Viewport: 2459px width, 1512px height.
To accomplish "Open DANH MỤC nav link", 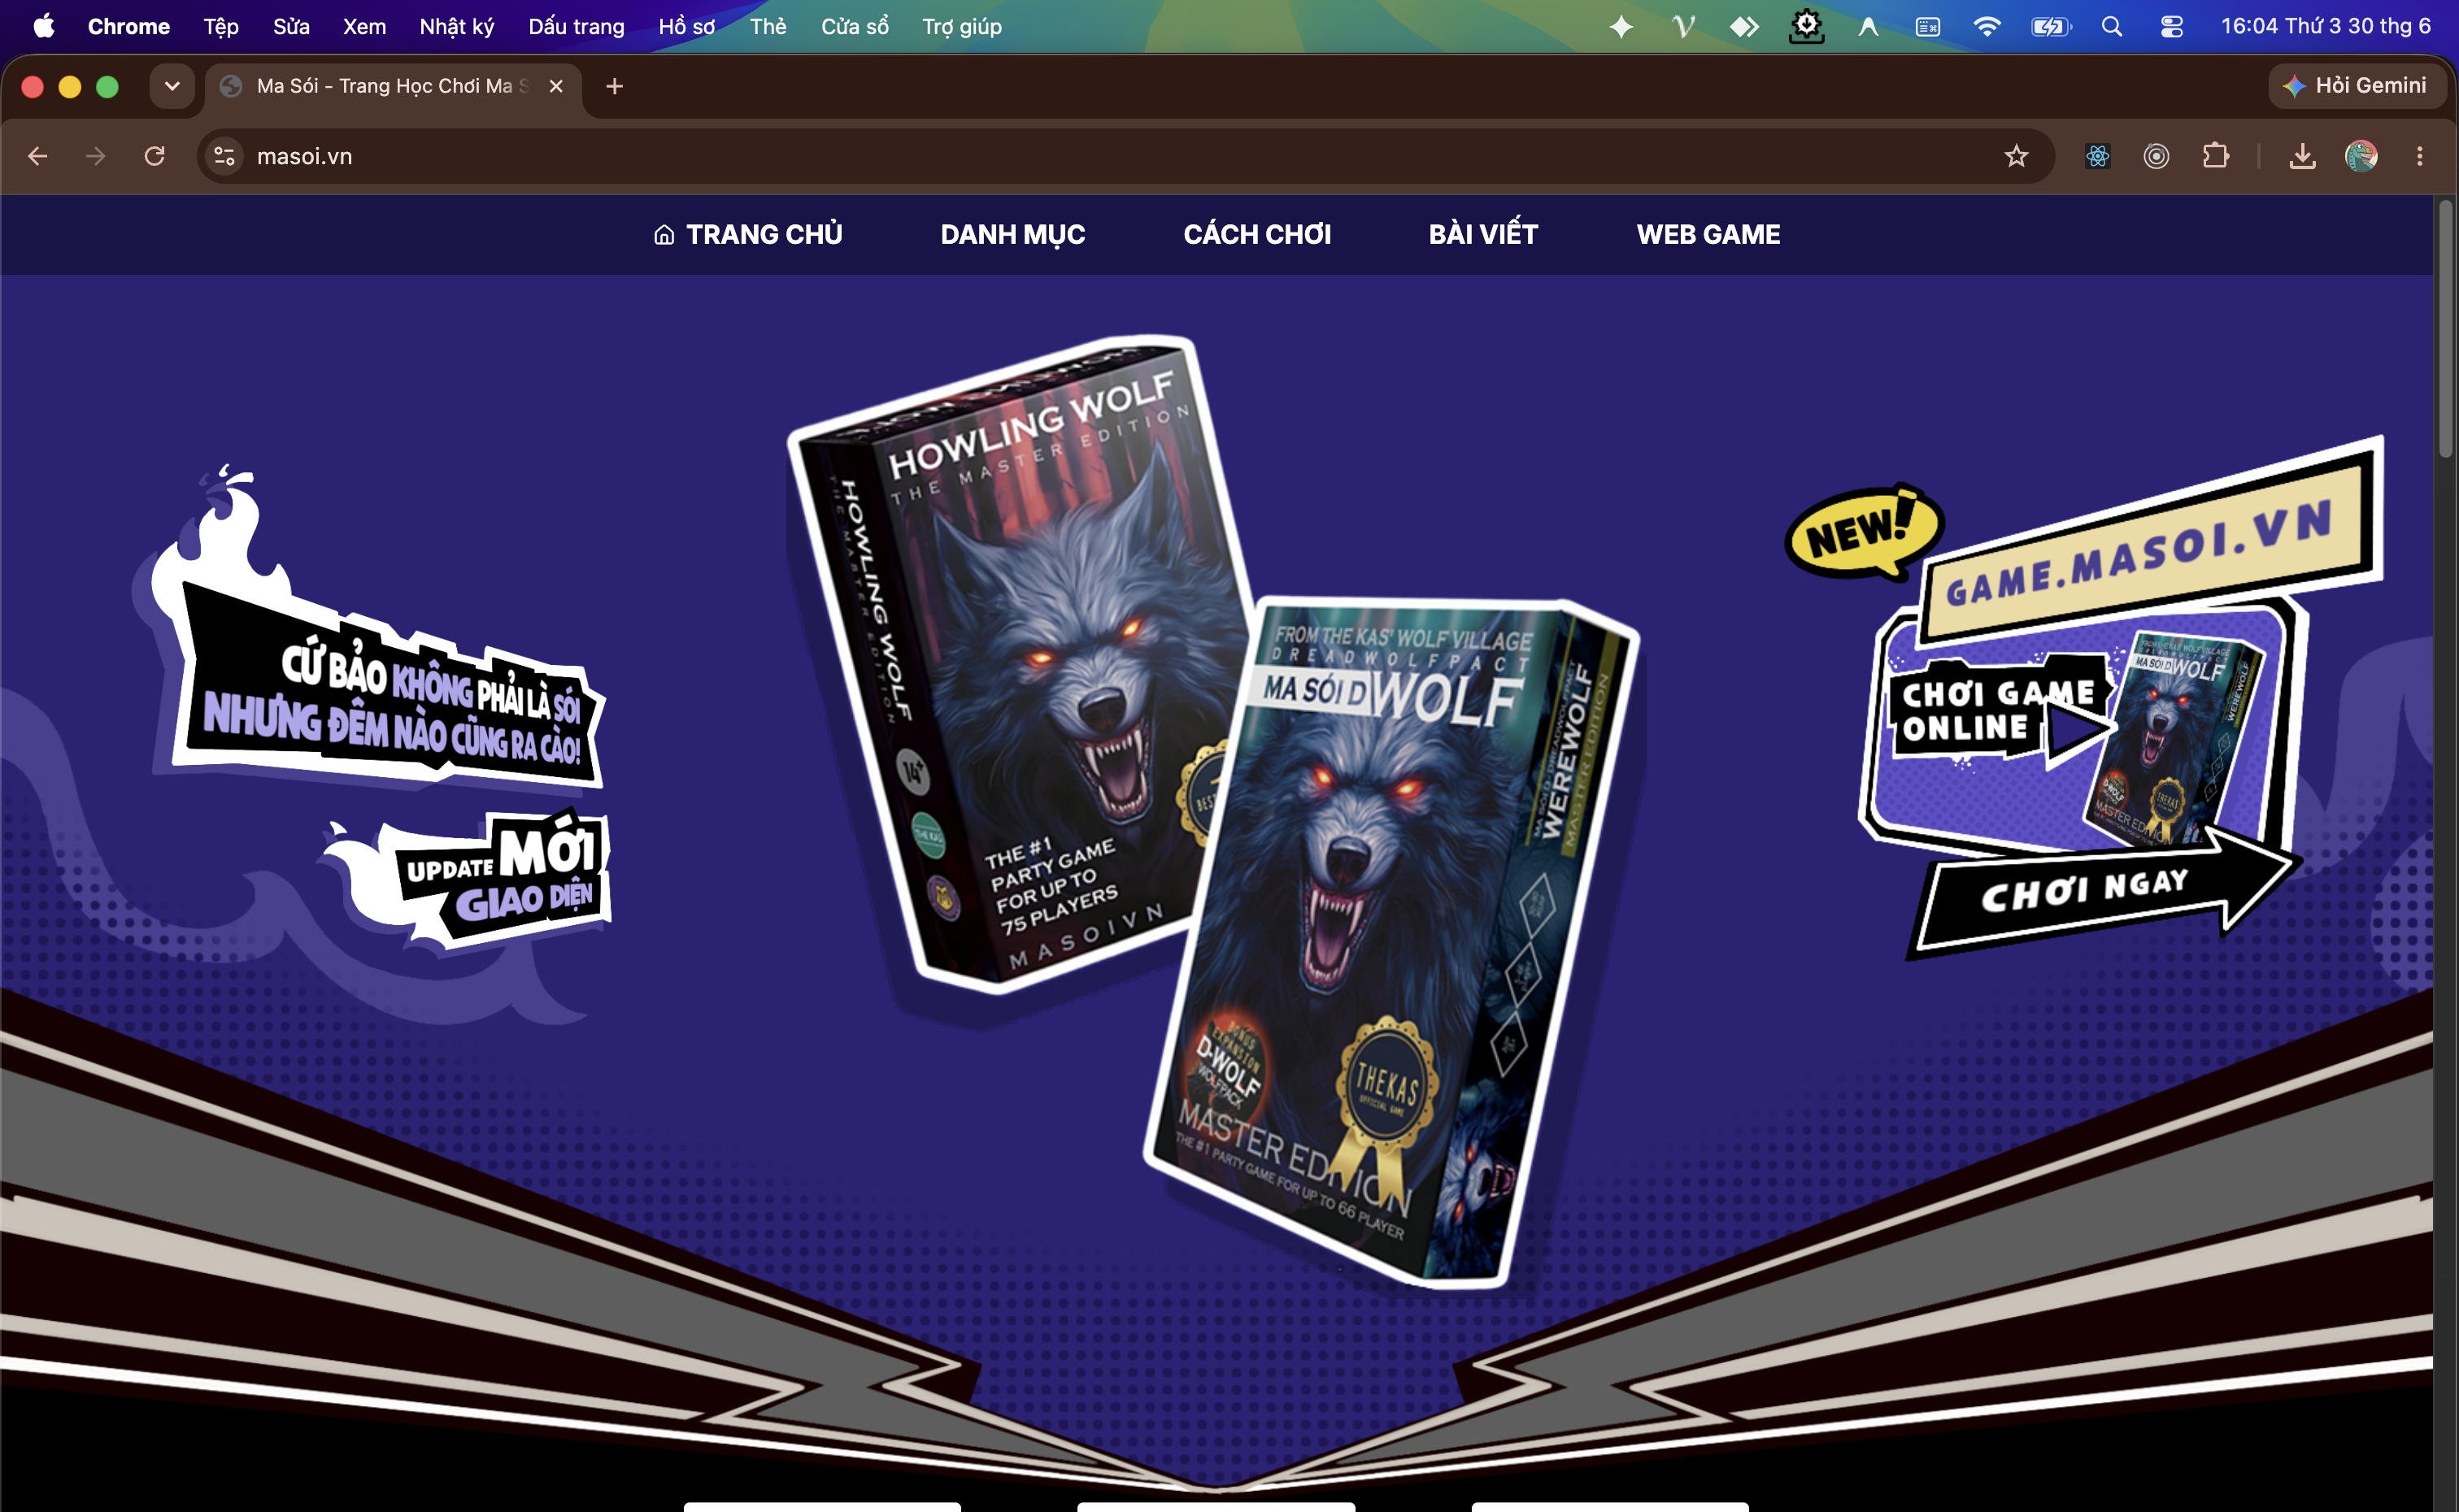I will pos(1013,234).
